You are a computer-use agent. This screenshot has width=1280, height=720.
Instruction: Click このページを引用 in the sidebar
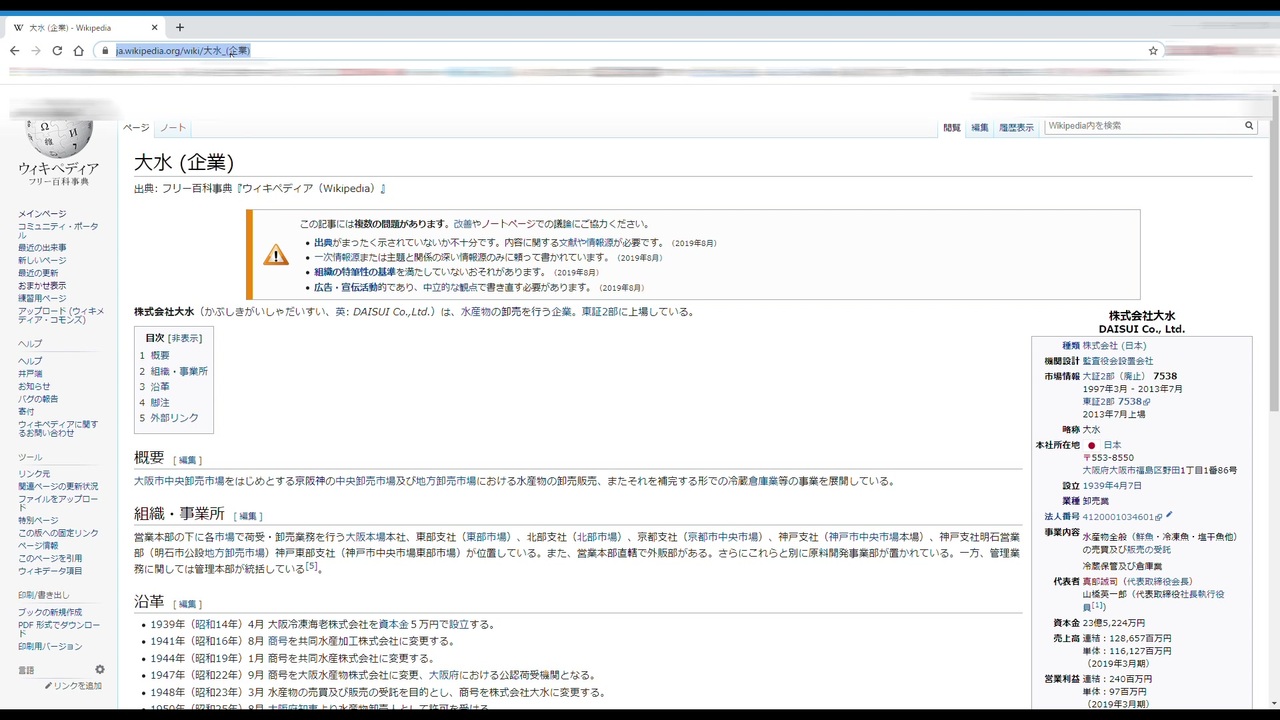[50, 558]
